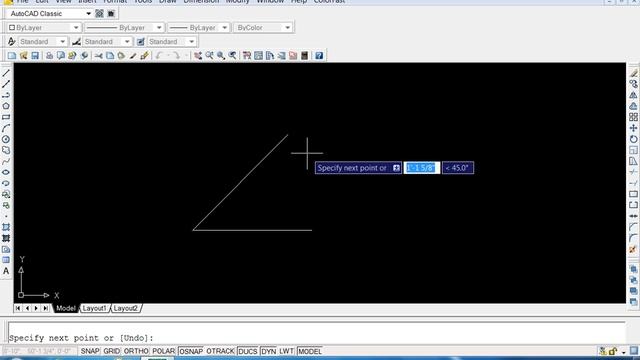The width and height of the screenshot is (640, 360).
Task: Open the ByColor plot style dropdown
Action: 288,28
